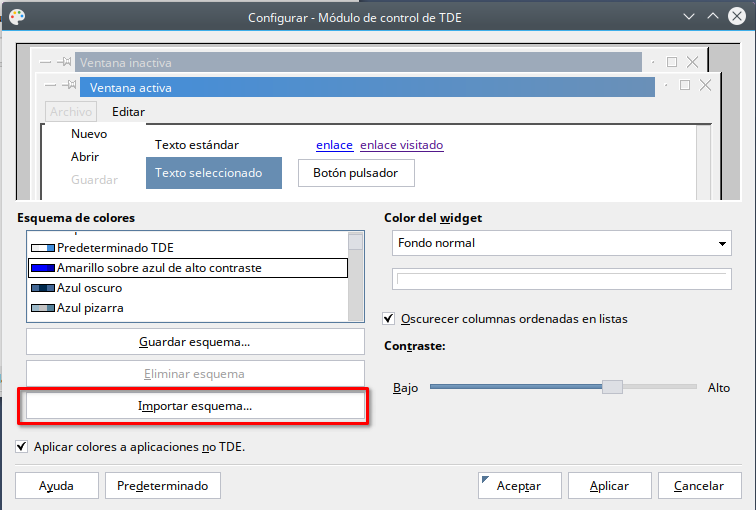Click the shade-up chevron in title bar
Screen dimensions: 756x510
[x=713, y=16]
